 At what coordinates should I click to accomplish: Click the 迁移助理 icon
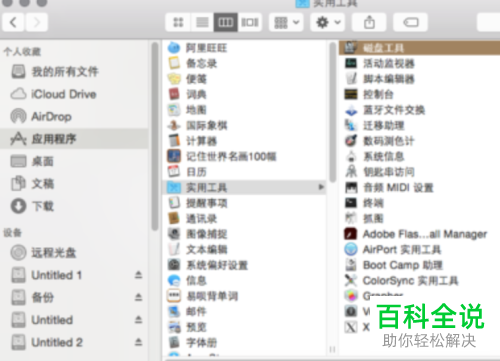[x=351, y=125]
